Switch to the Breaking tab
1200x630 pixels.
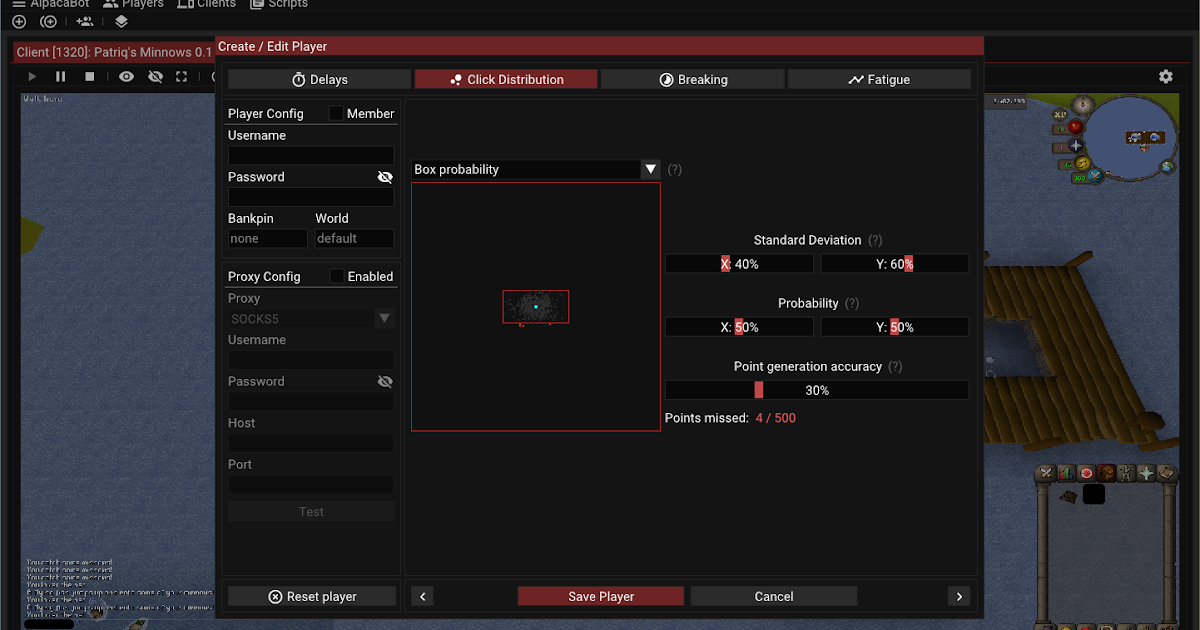(x=693, y=78)
